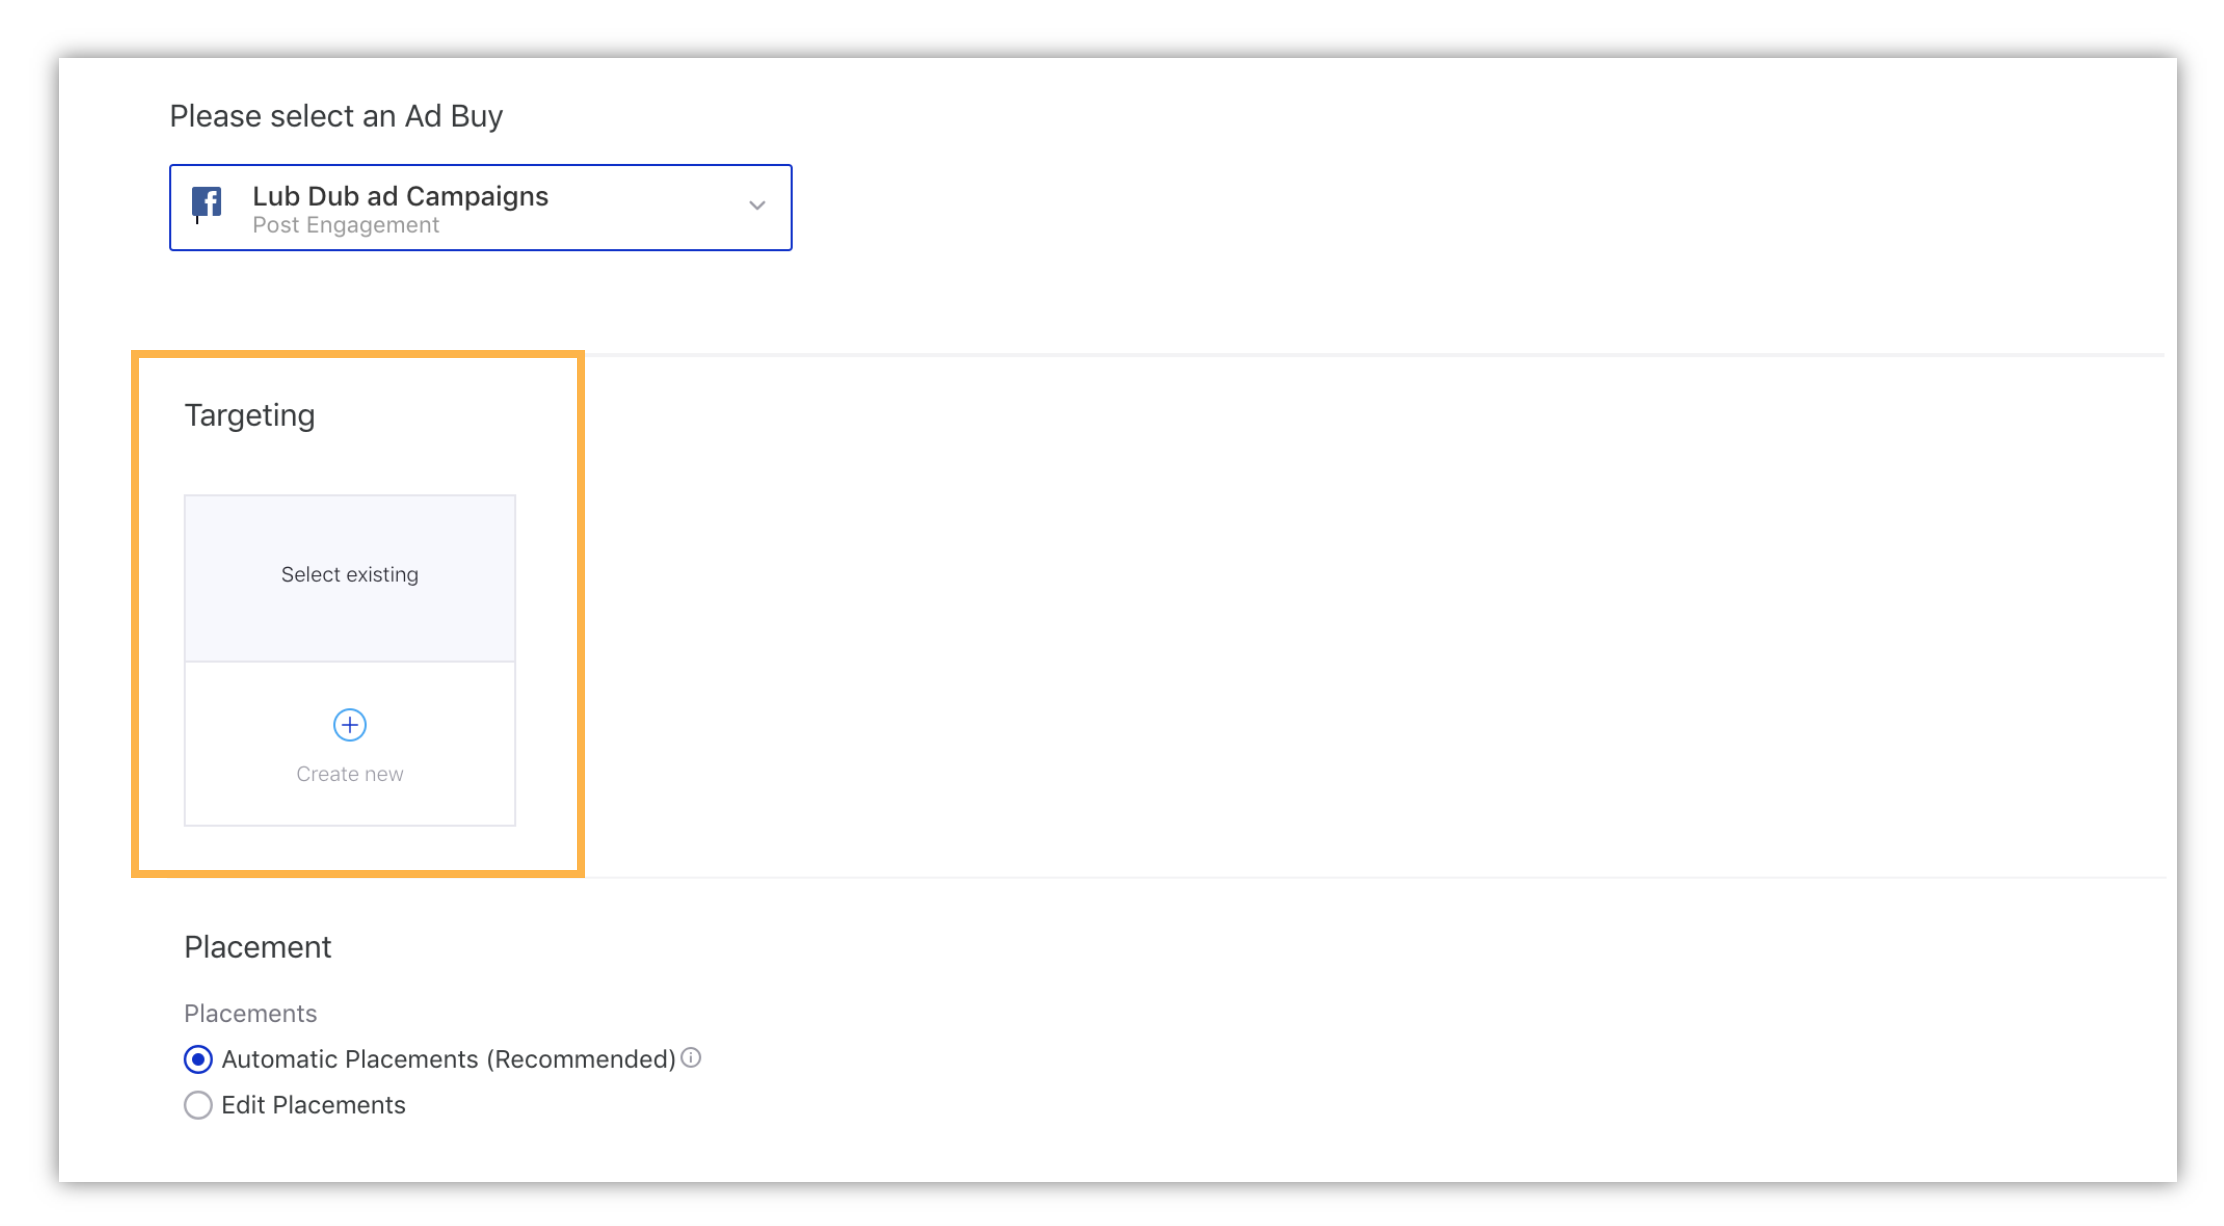
Task: Click the Create new targeting button
Action: point(349,743)
